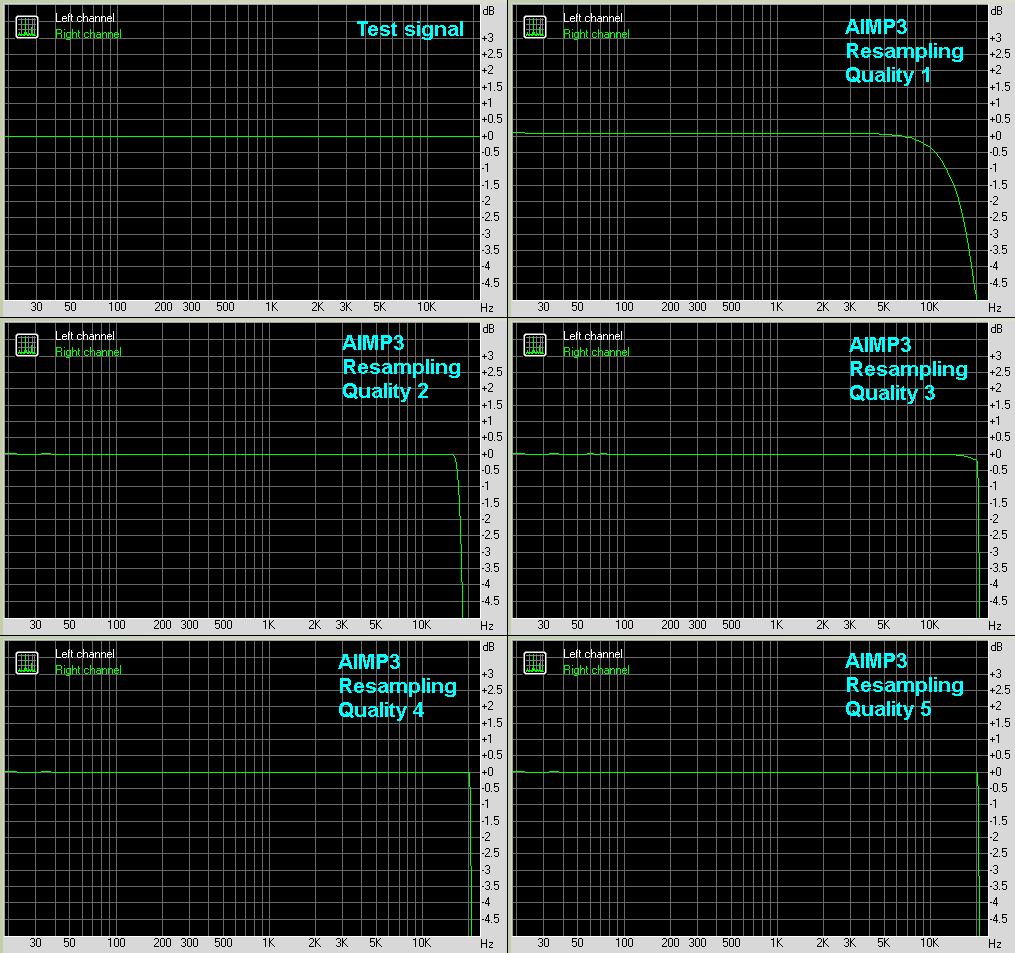The height and width of the screenshot is (953, 1015).
Task: Click the graph icon in the Quality 4 panel
Action: pyautogui.click(x=27, y=663)
